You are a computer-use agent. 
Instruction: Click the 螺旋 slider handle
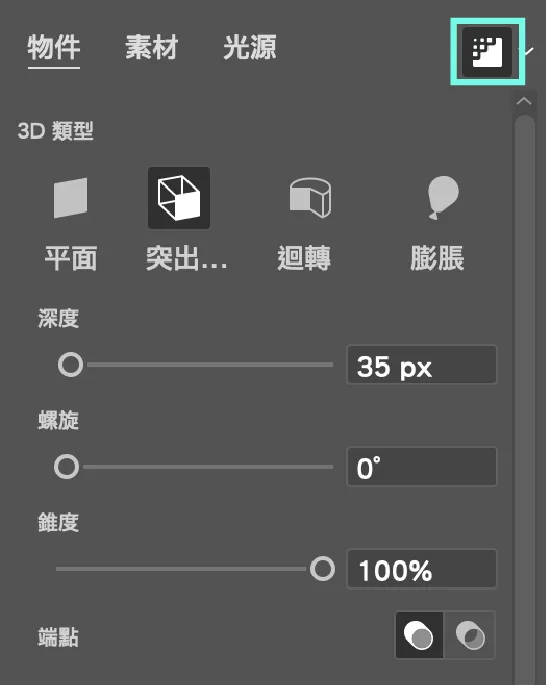[66, 466]
